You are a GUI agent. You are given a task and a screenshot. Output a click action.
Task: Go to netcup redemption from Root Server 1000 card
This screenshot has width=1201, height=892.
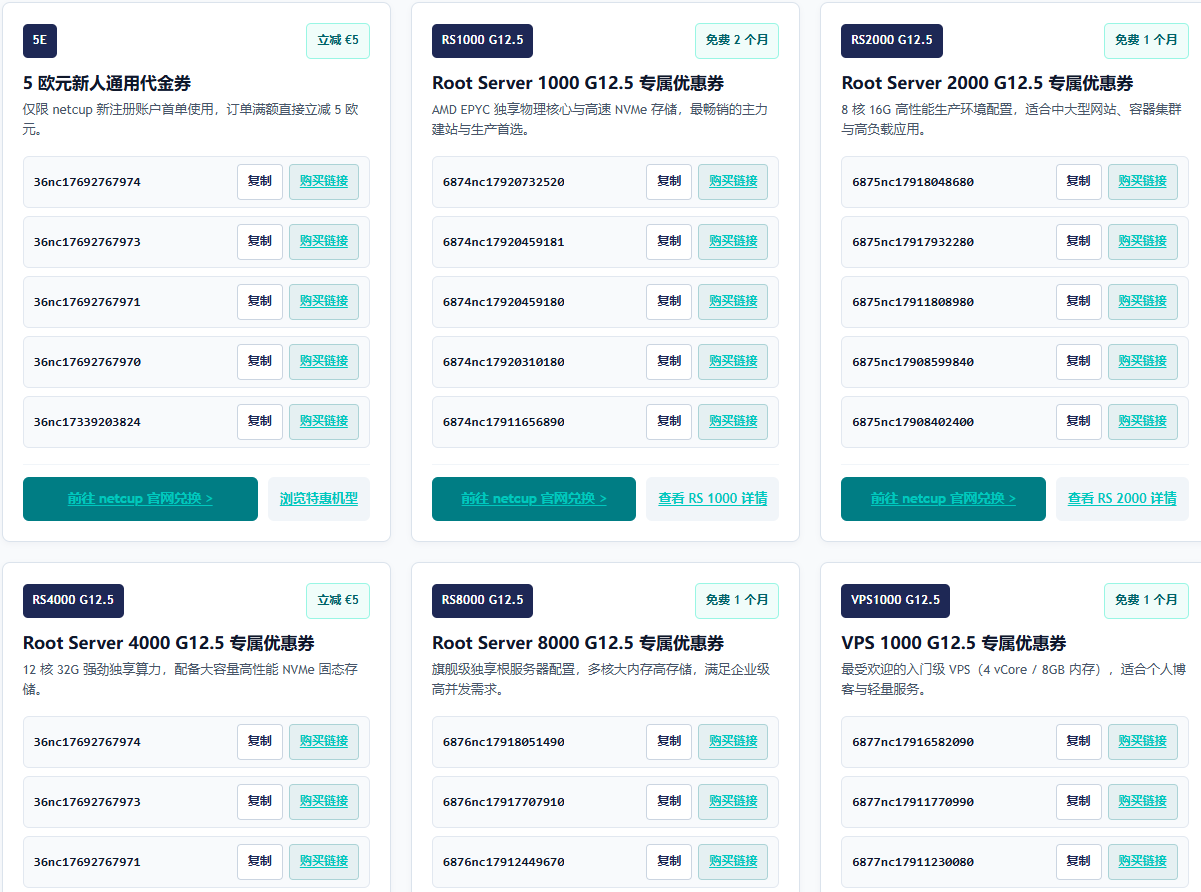point(534,499)
